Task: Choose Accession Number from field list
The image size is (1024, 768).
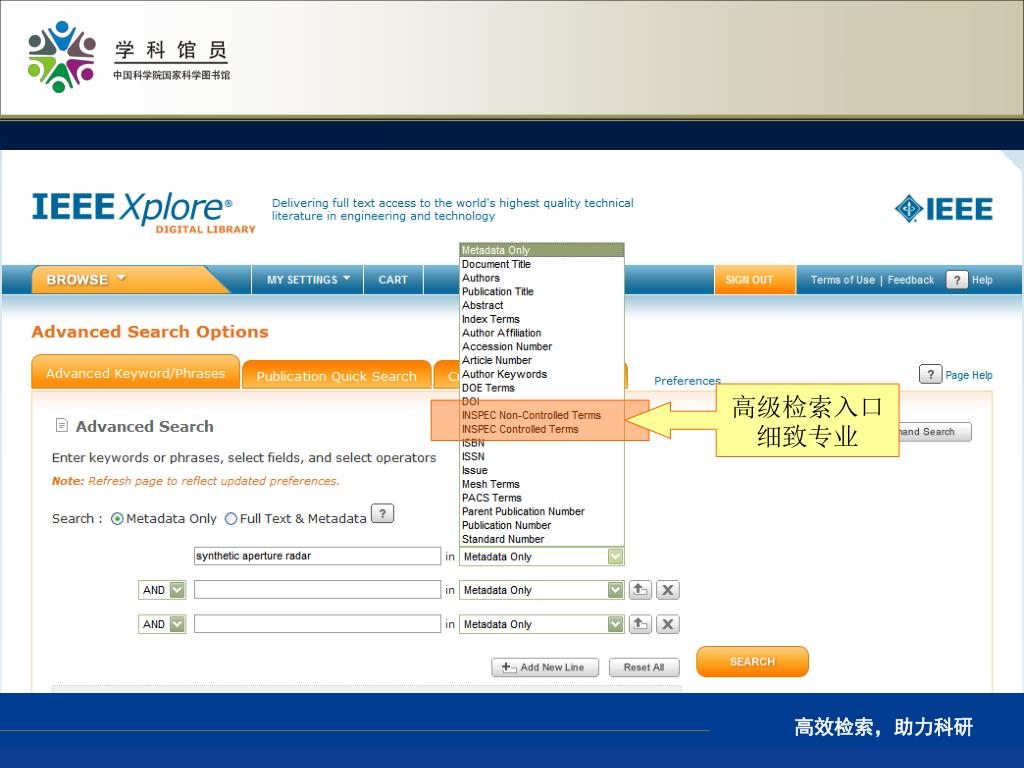Action: pyautogui.click(x=541, y=346)
